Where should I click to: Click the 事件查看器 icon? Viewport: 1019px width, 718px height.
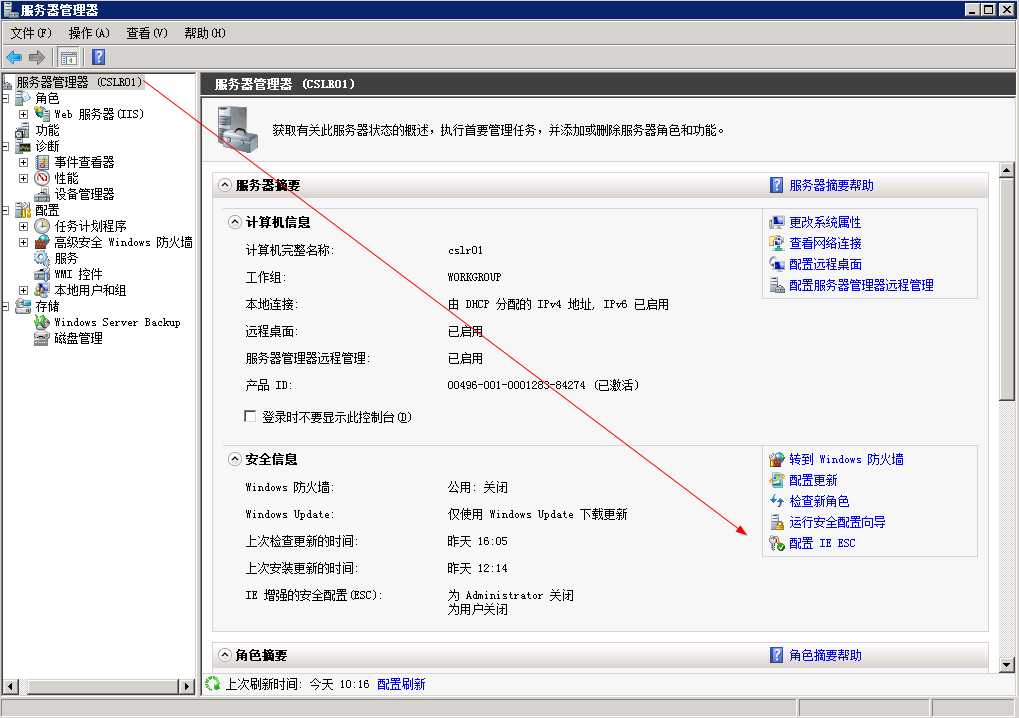[x=42, y=162]
